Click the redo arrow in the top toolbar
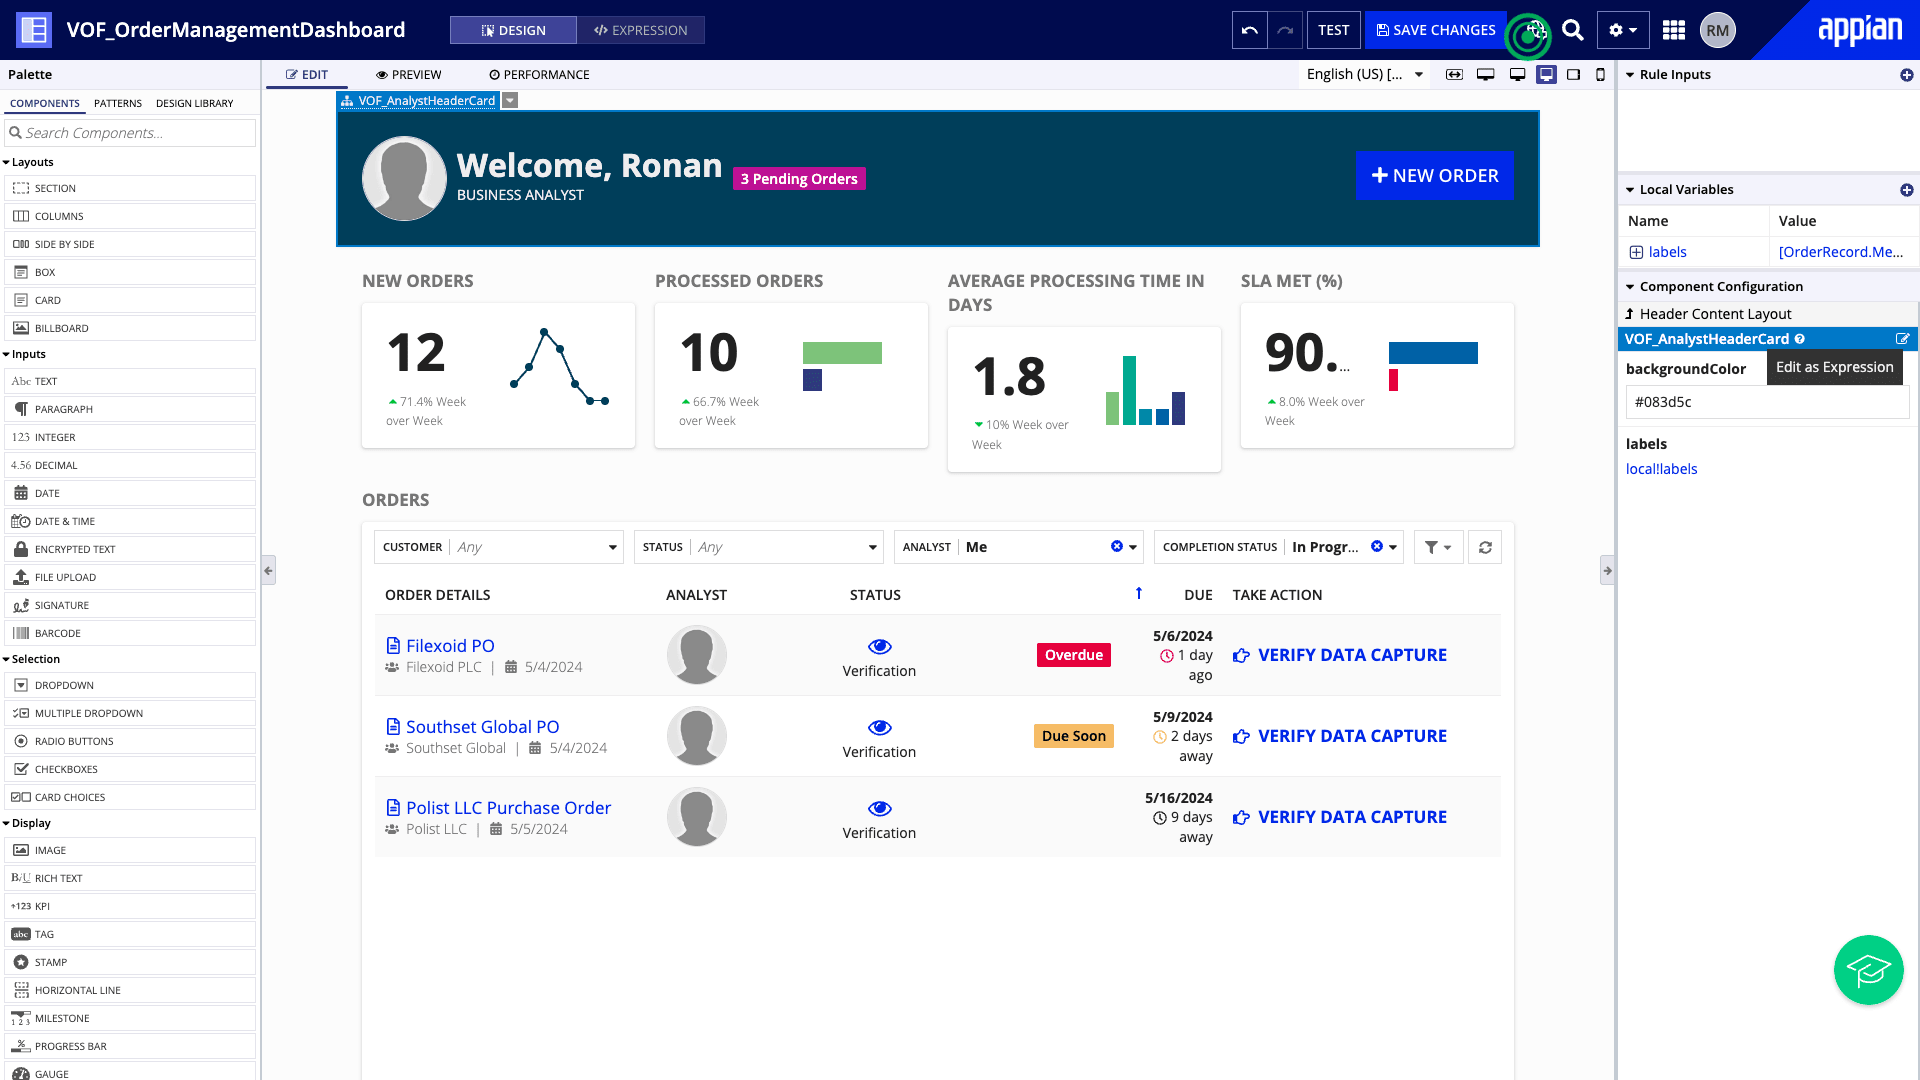Image resolution: width=1920 pixels, height=1080 pixels. click(x=1285, y=30)
